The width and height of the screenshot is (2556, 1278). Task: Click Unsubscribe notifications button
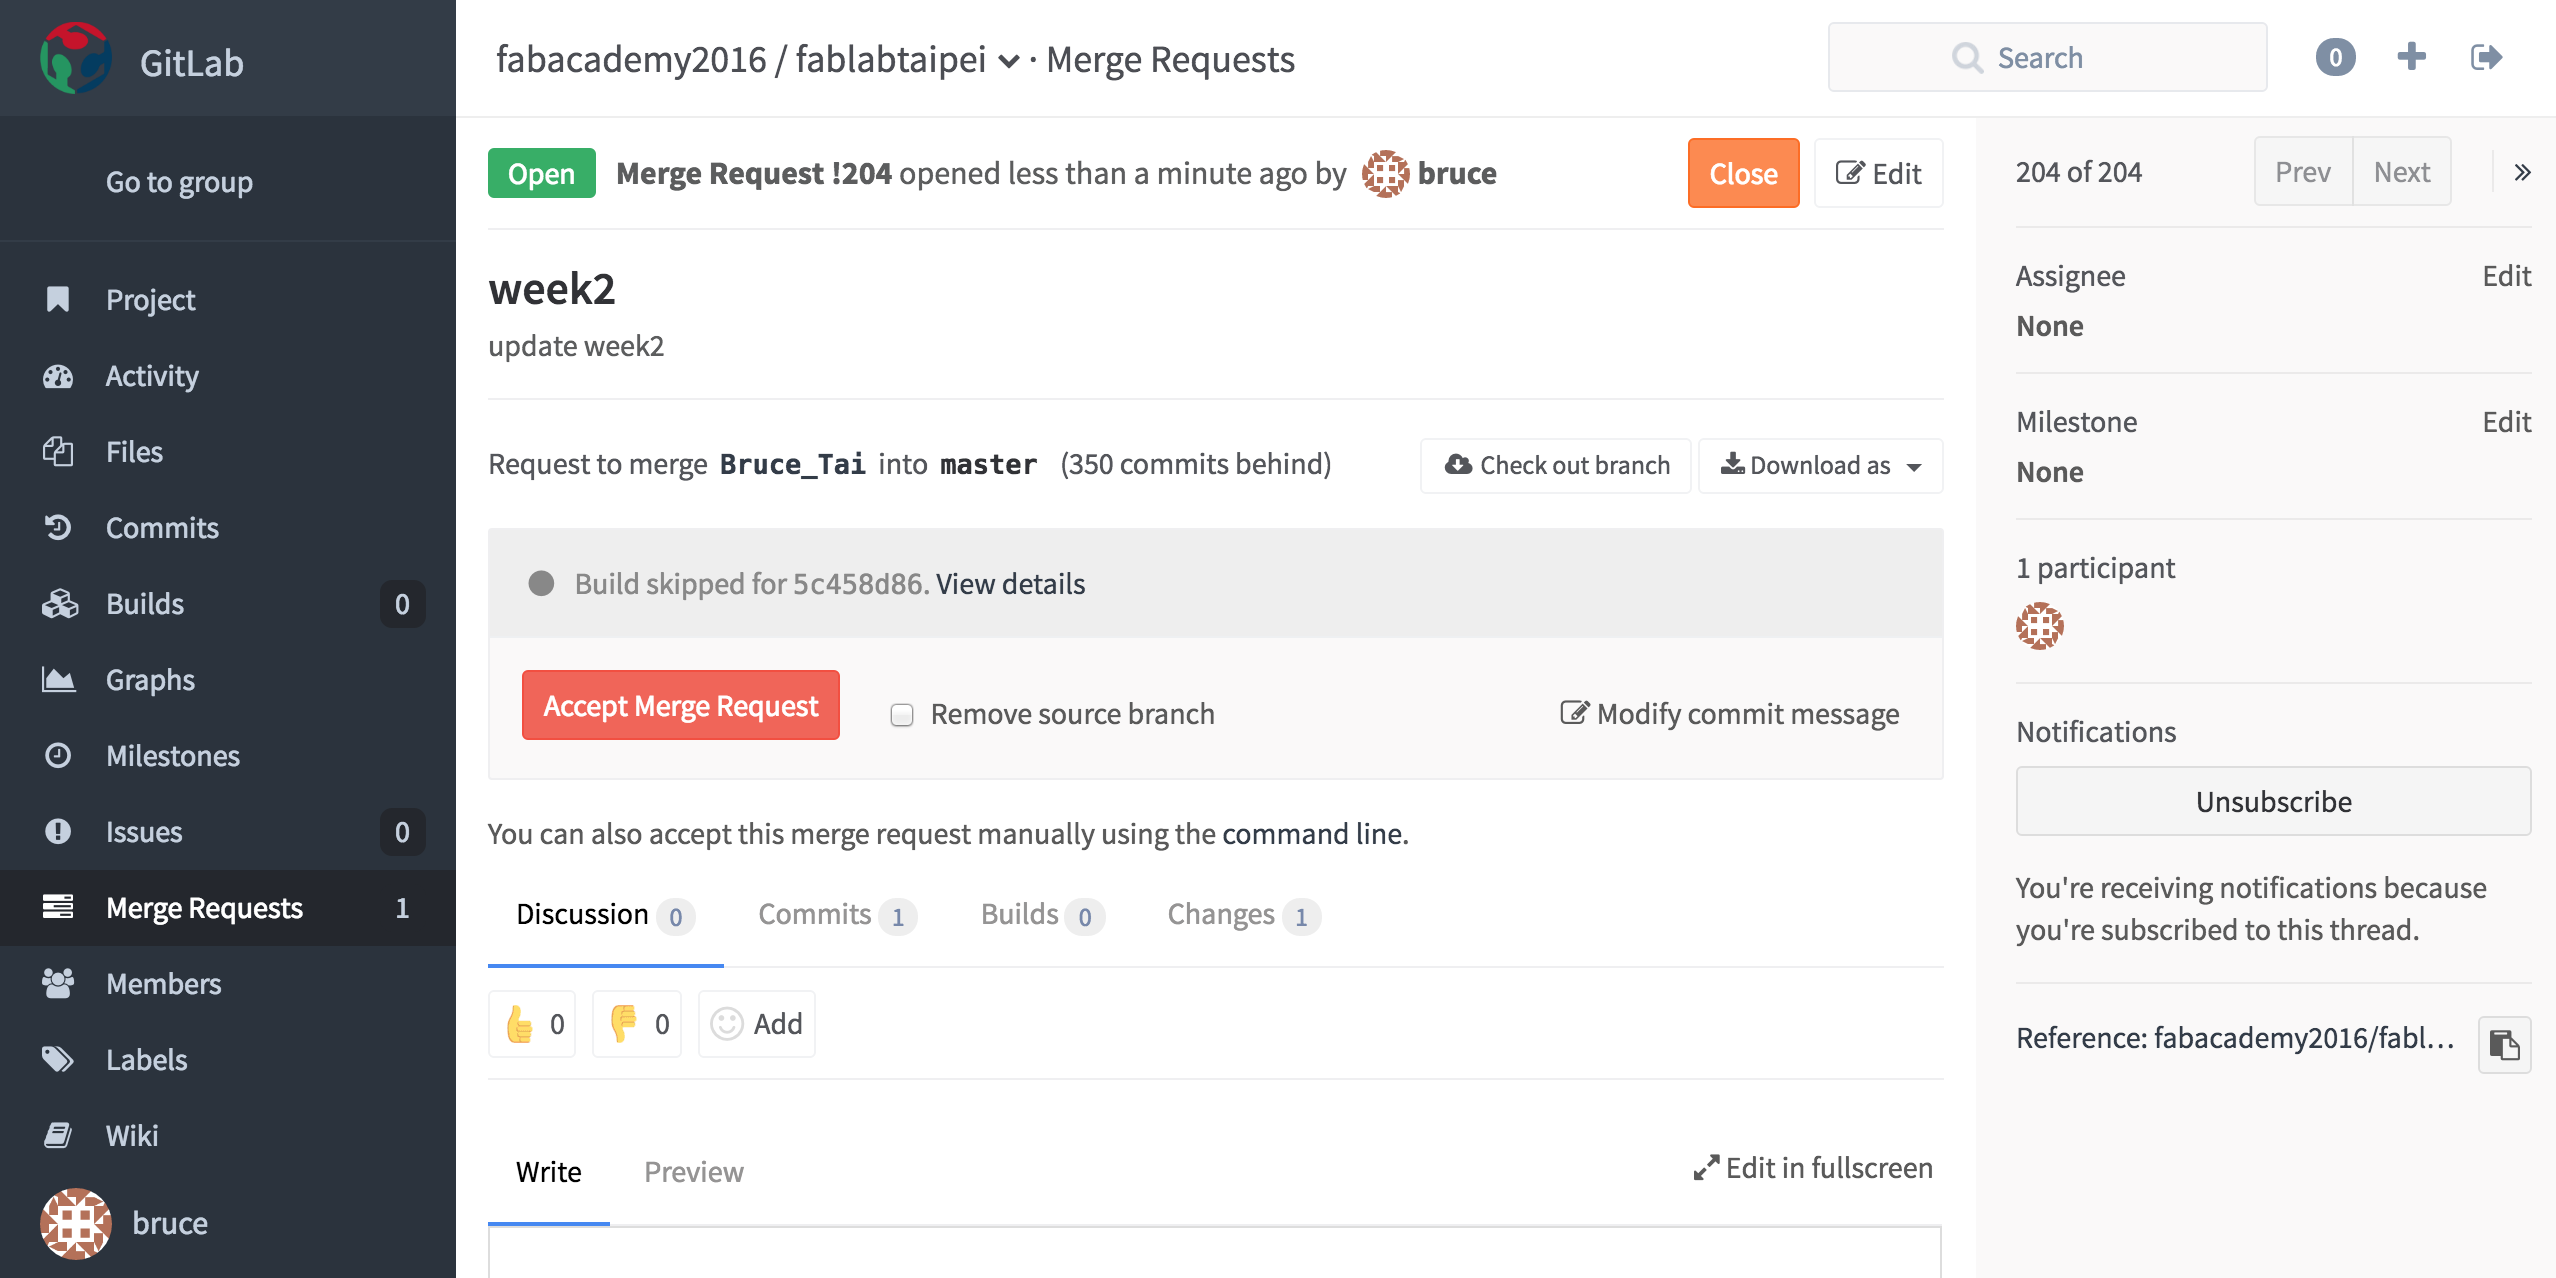(2272, 800)
